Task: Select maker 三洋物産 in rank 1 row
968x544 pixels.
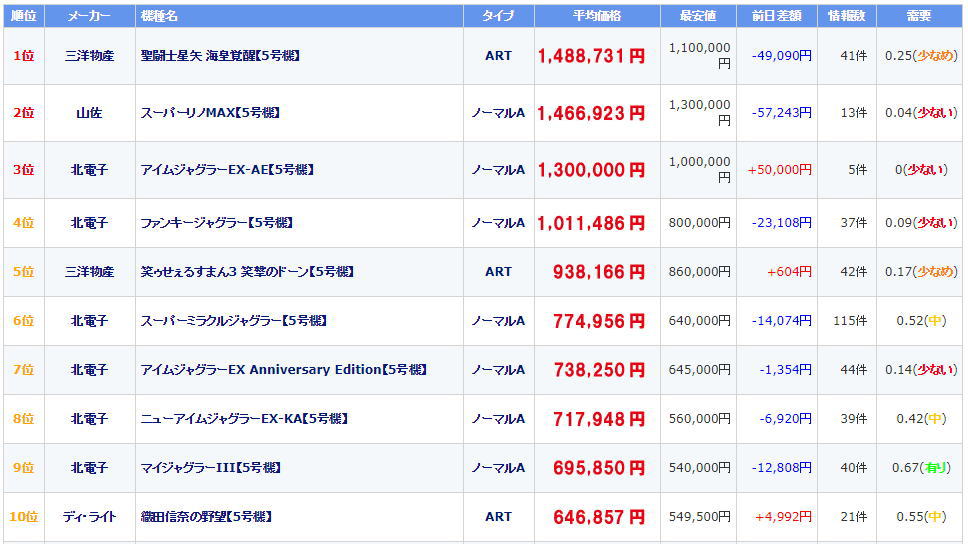Action: [90, 56]
